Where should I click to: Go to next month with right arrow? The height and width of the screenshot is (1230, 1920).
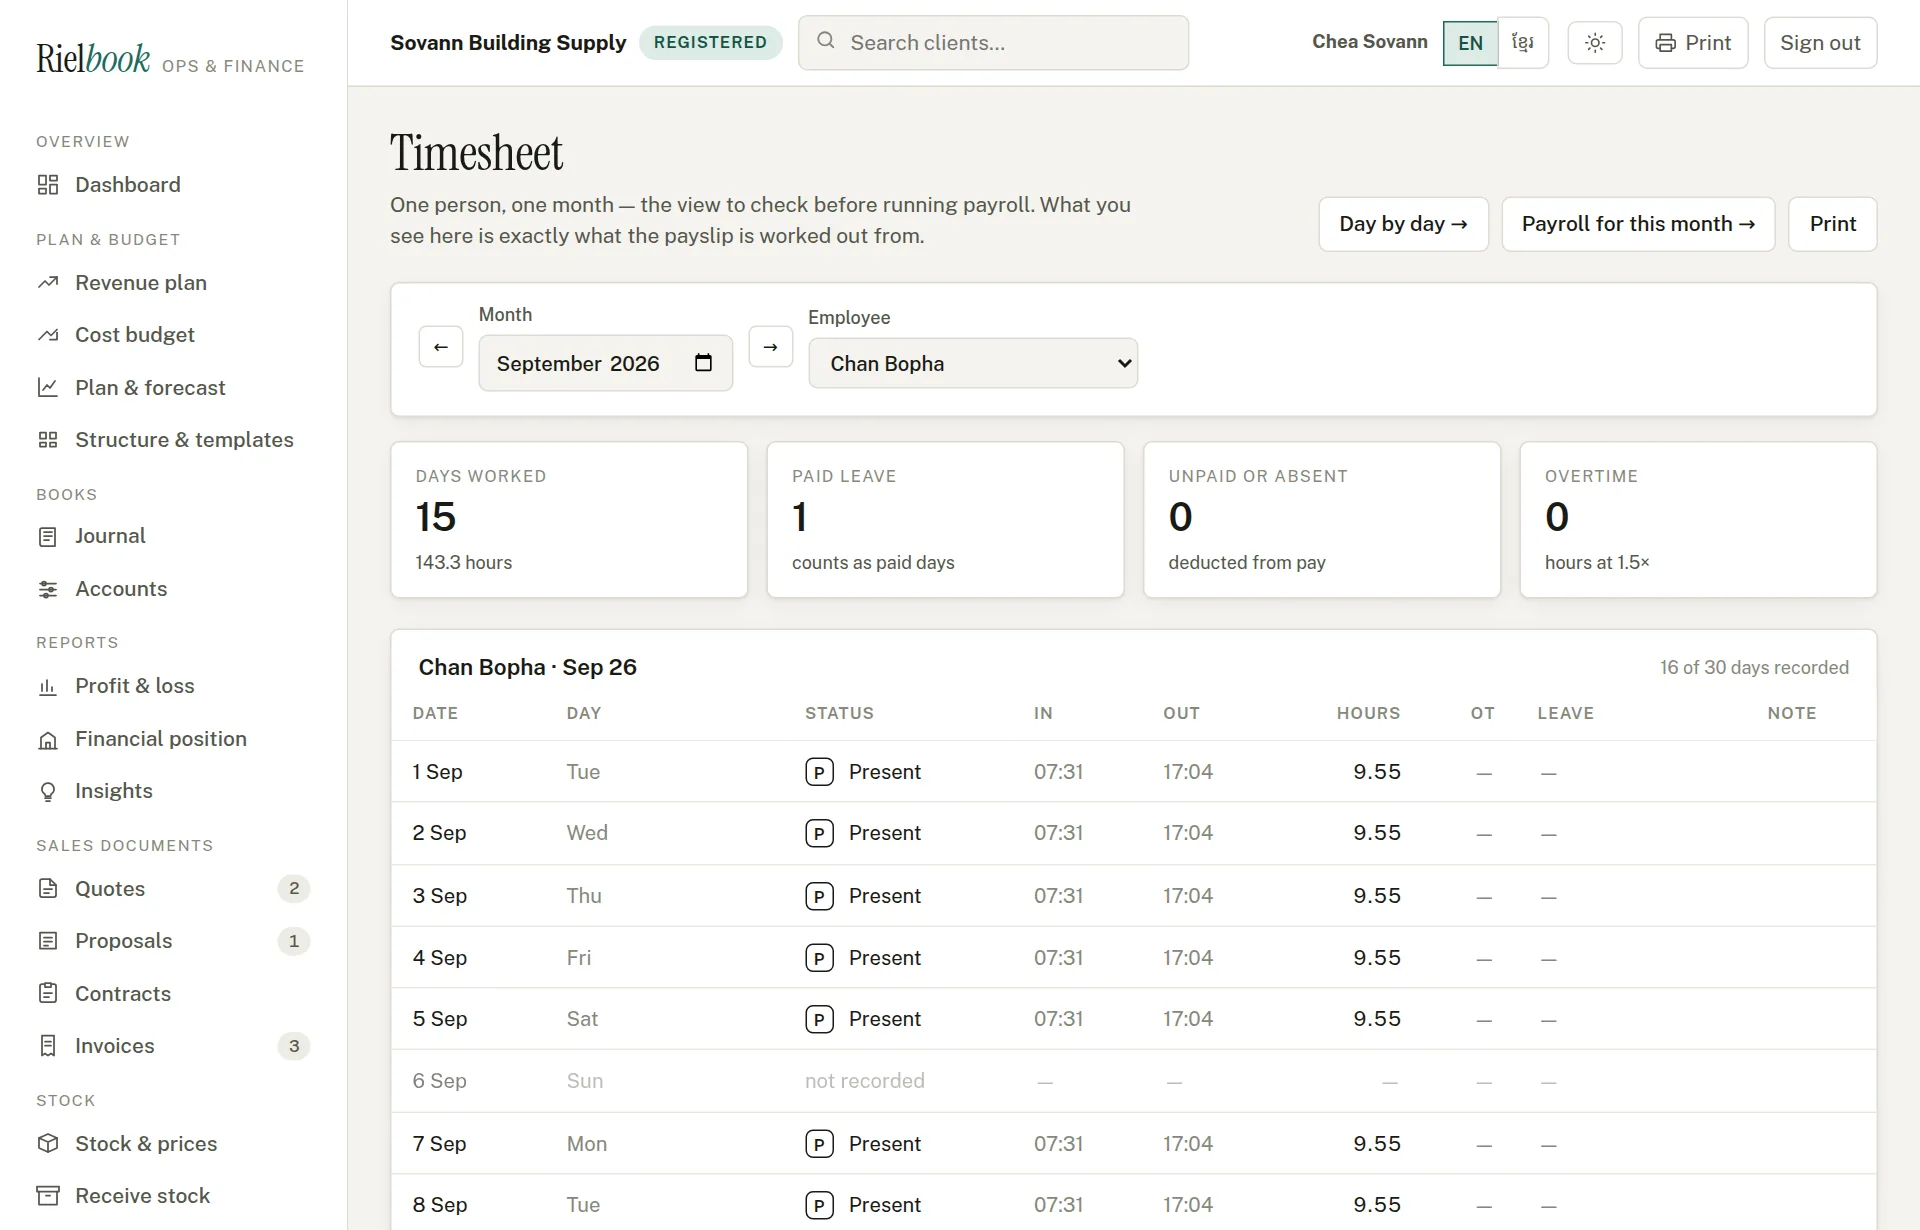click(x=771, y=347)
